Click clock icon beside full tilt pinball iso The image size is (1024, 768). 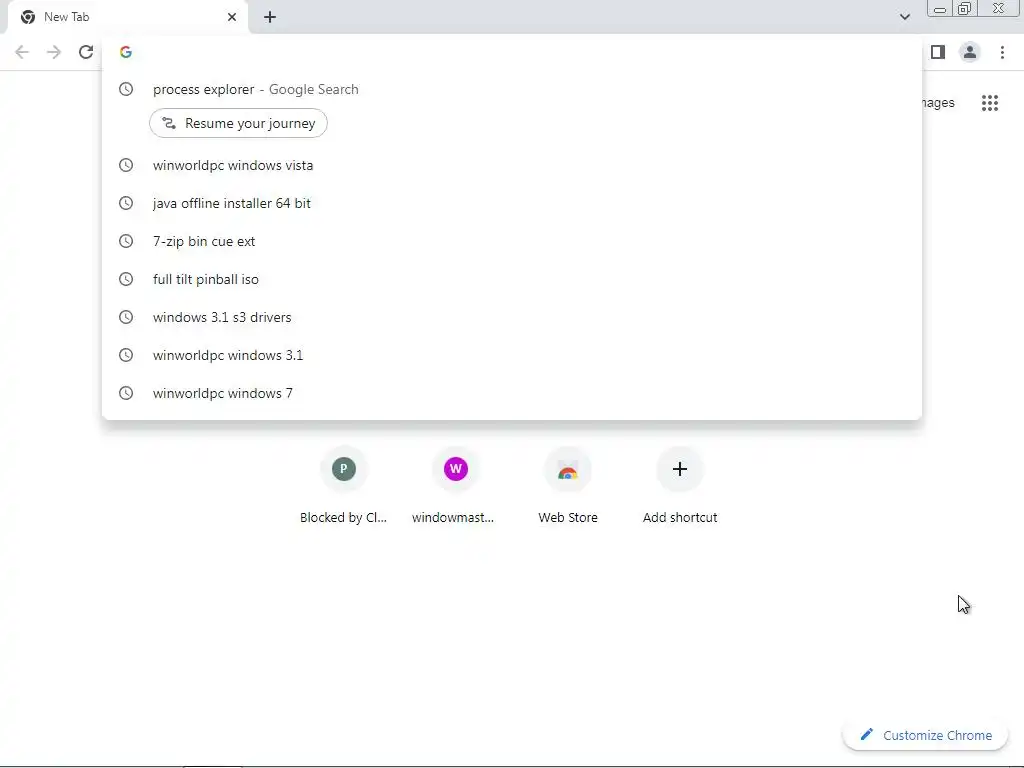click(x=126, y=279)
